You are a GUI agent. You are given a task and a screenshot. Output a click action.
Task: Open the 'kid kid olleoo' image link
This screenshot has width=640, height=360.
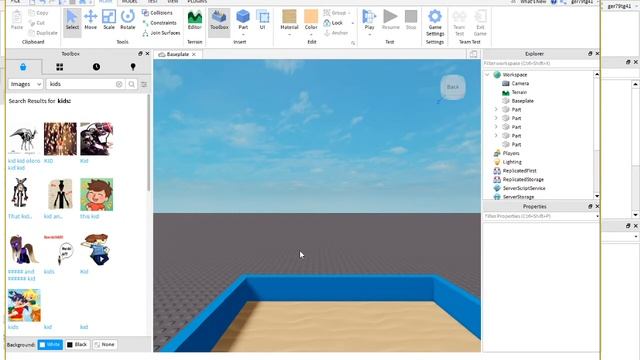pyautogui.click(x=24, y=164)
